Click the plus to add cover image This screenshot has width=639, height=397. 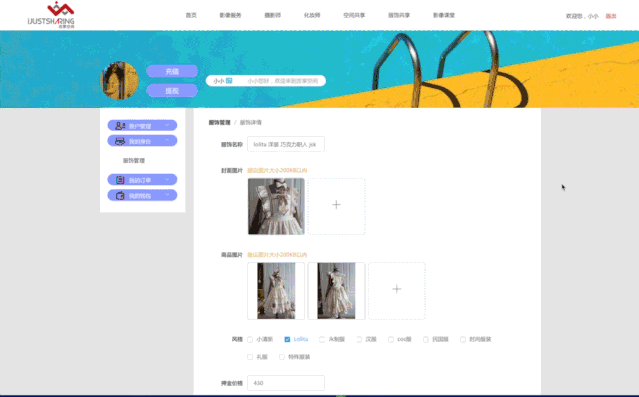336,205
